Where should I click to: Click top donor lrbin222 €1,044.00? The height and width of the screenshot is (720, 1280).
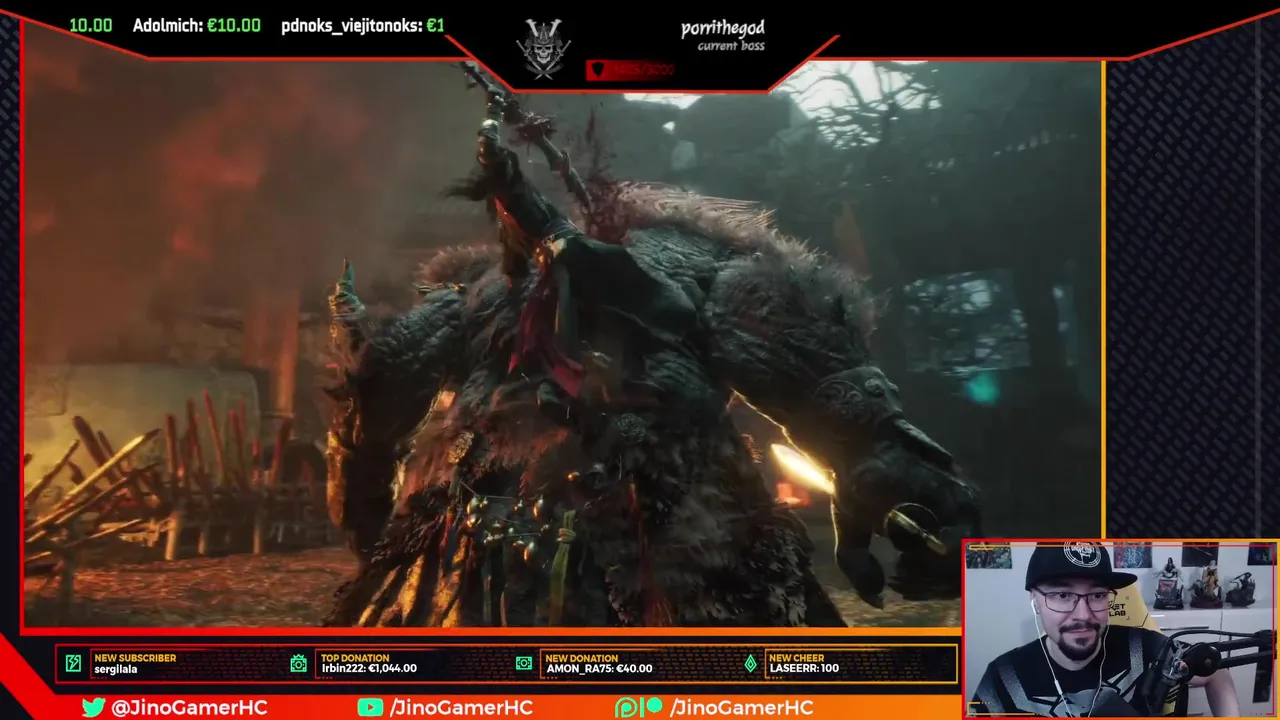(x=369, y=669)
